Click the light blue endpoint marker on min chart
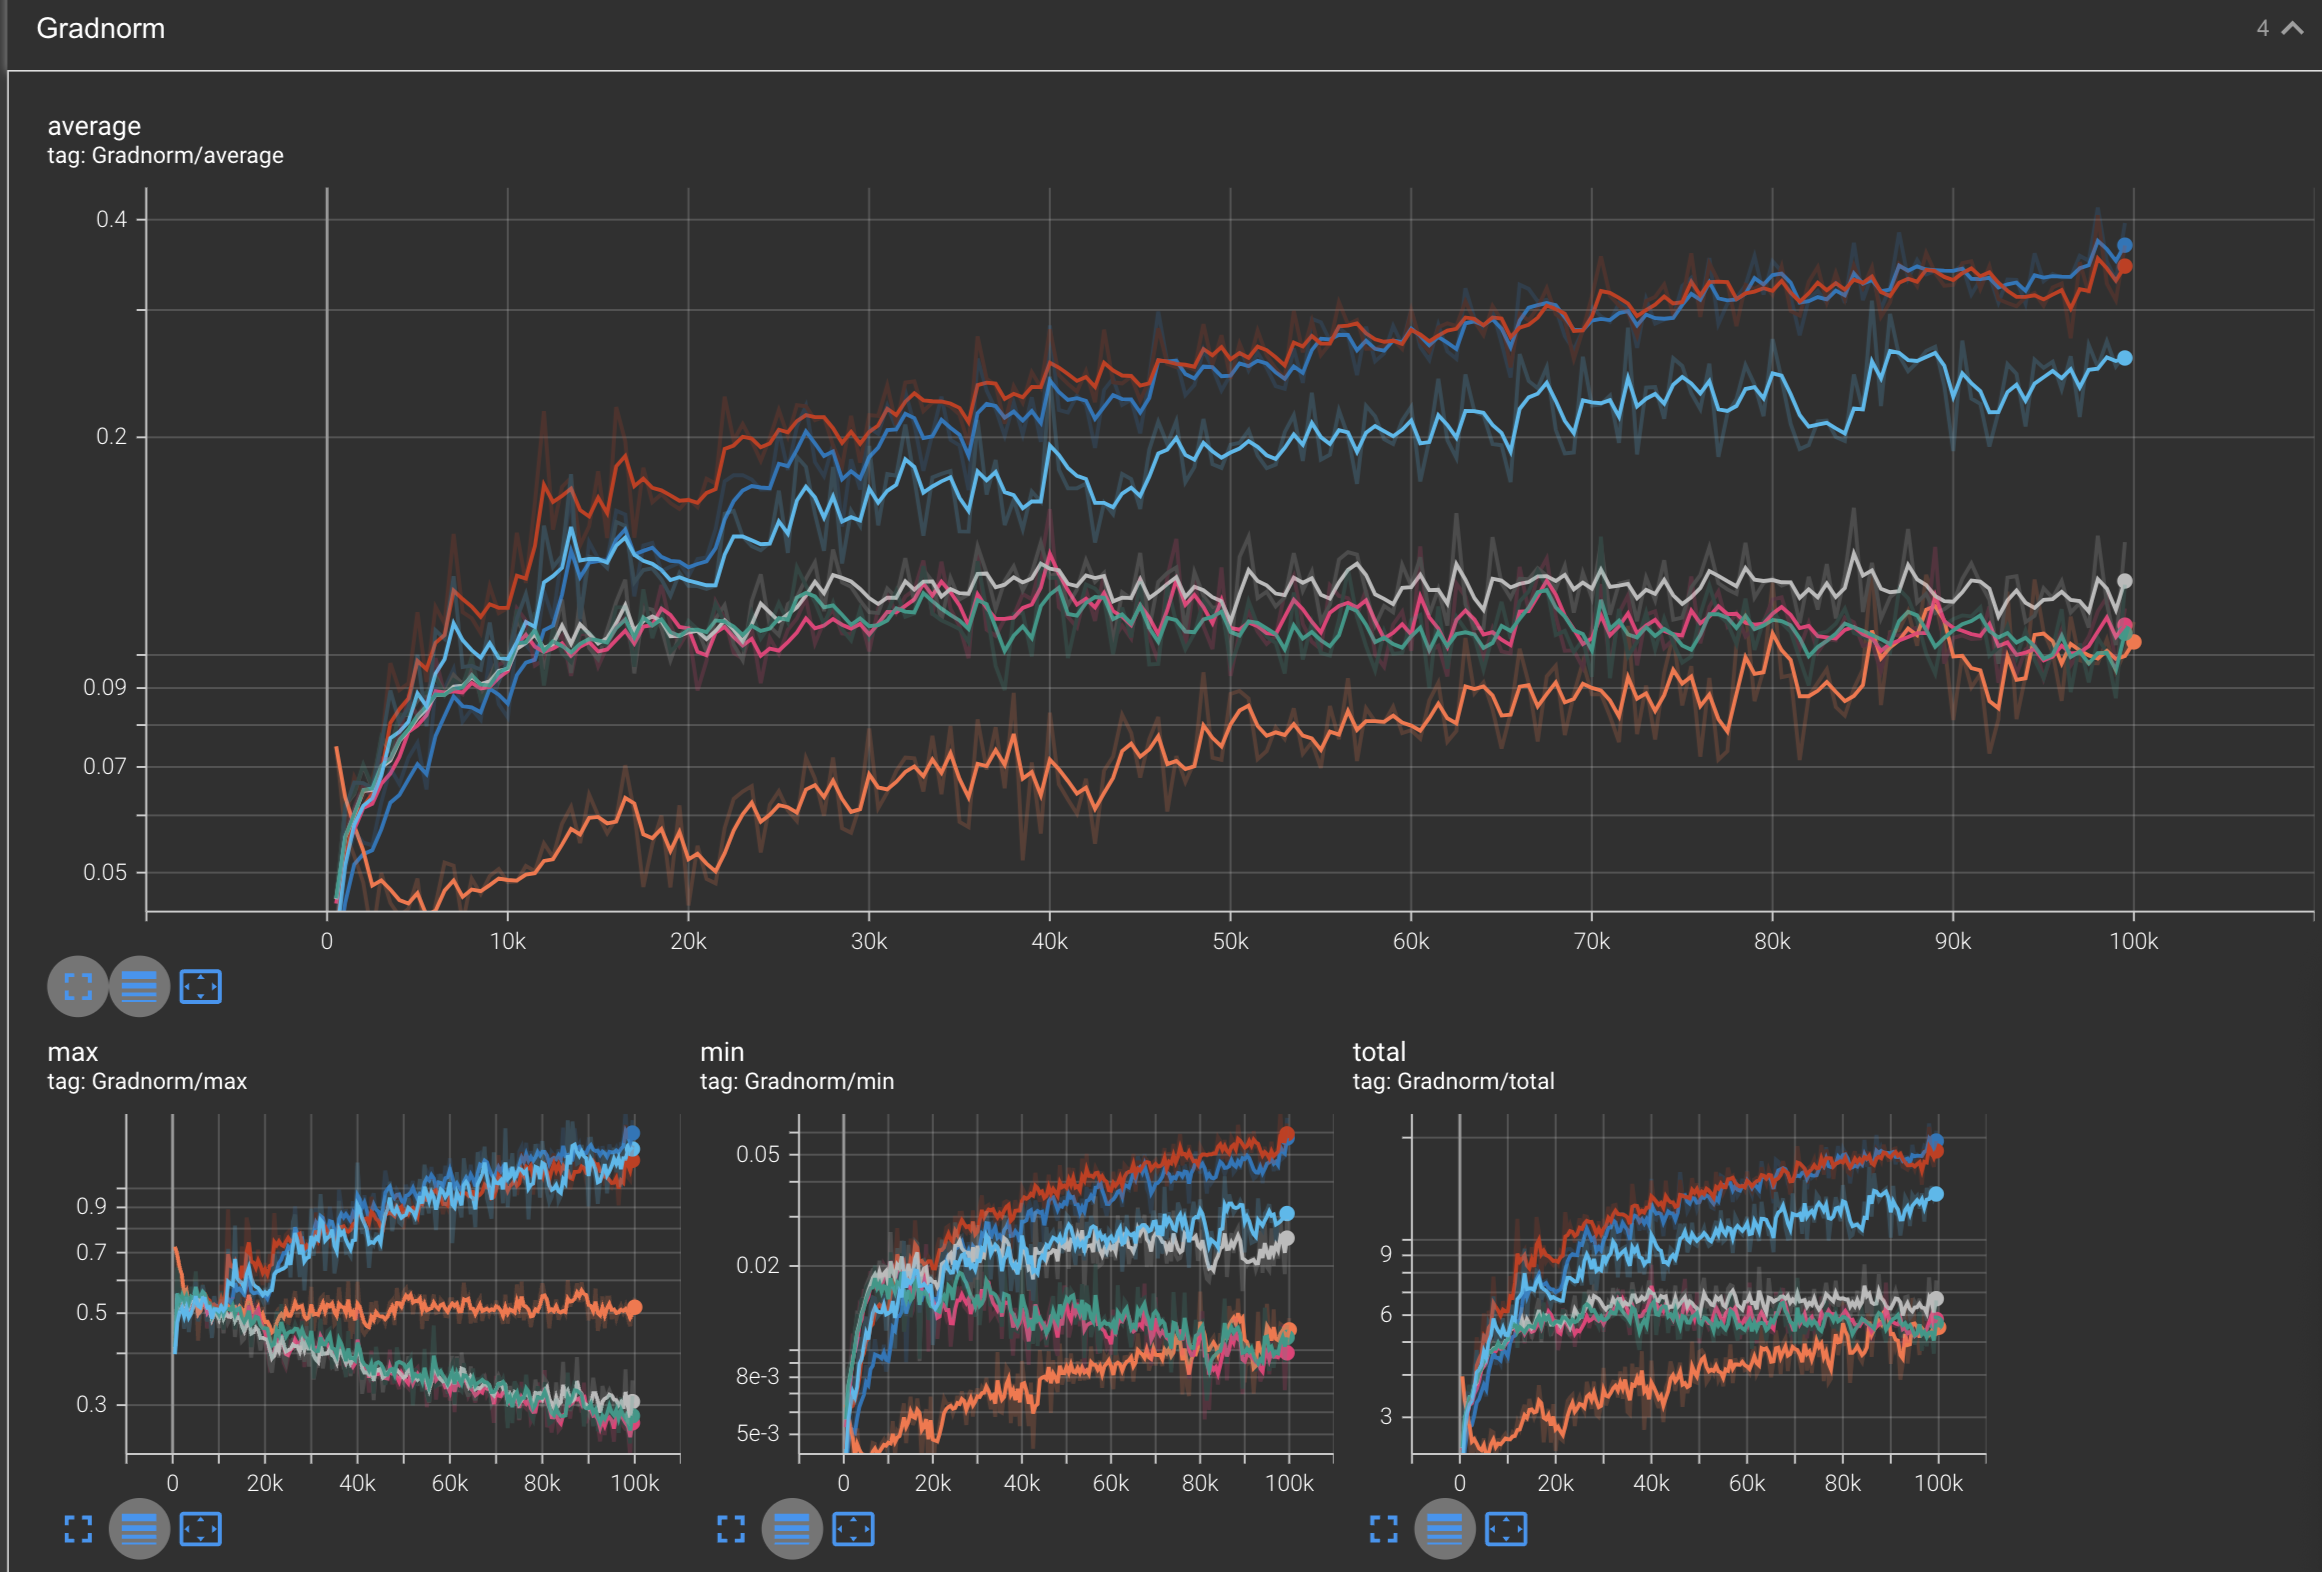This screenshot has width=2322, height=1572. pos(1287,1213)
